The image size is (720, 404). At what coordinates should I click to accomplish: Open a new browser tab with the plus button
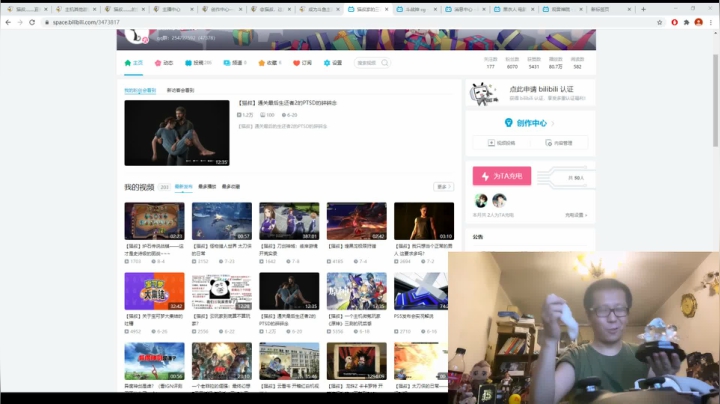(x=643, y=9)
